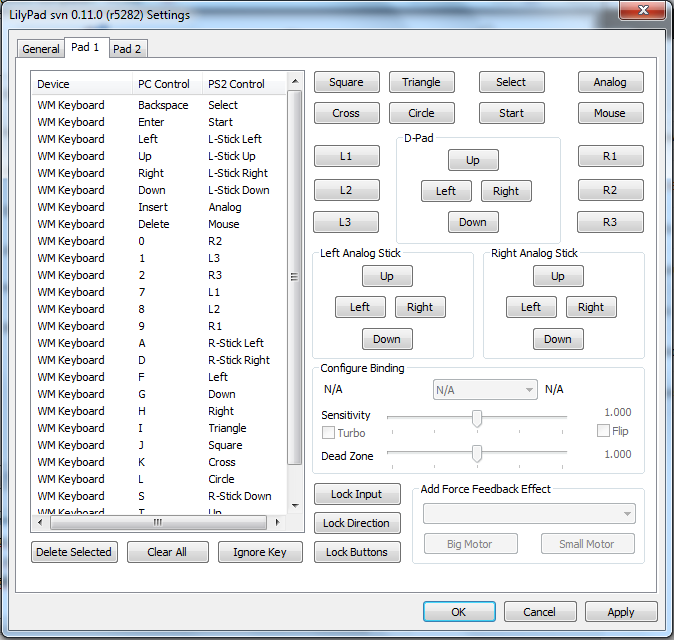Select the Enter to Start binding row
674x640 pixels.
159,122
